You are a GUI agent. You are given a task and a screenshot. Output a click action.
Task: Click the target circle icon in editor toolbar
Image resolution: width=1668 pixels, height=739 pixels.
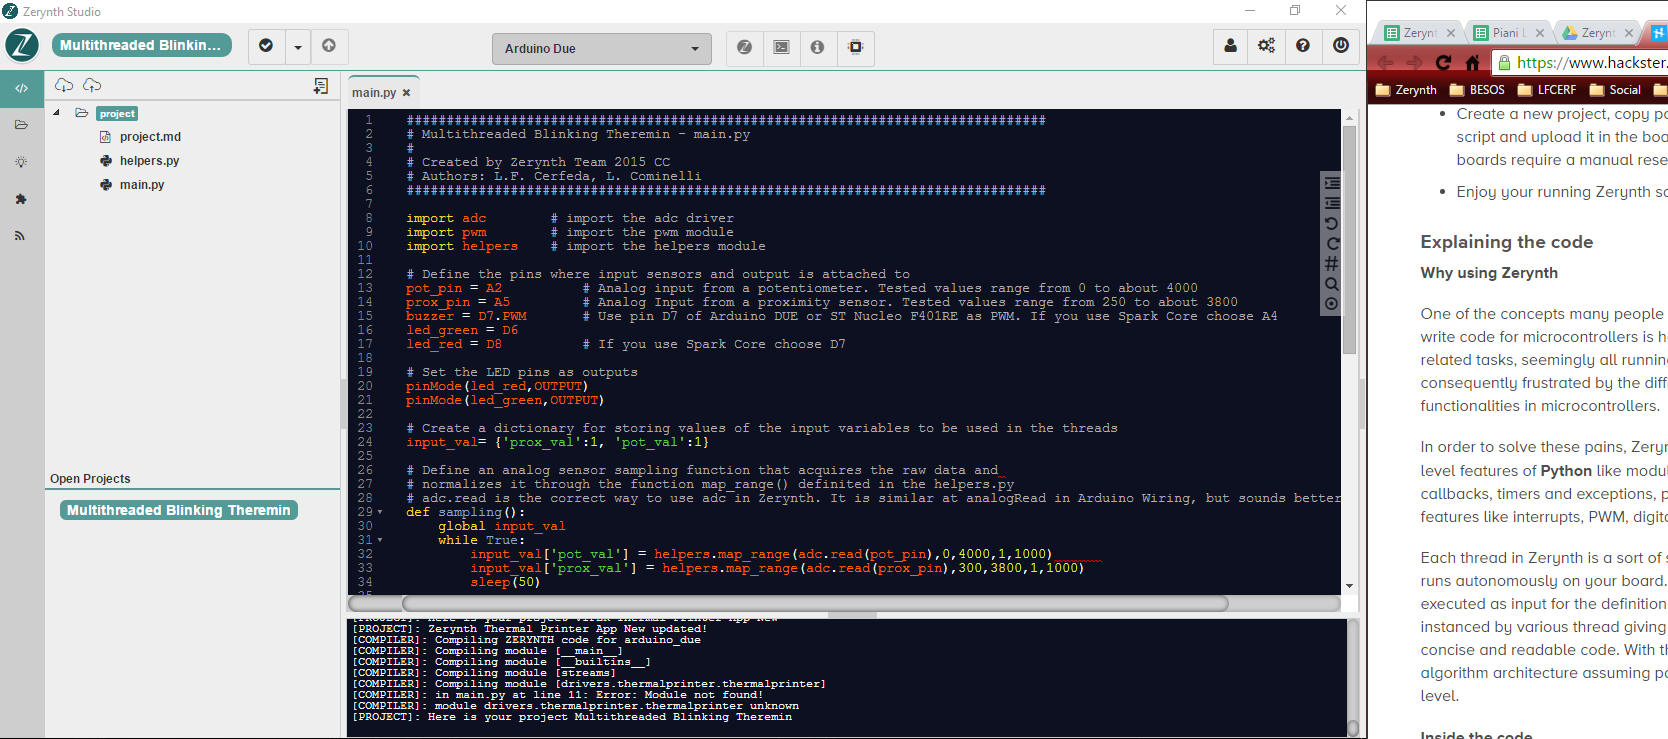tap(1331, 304)
